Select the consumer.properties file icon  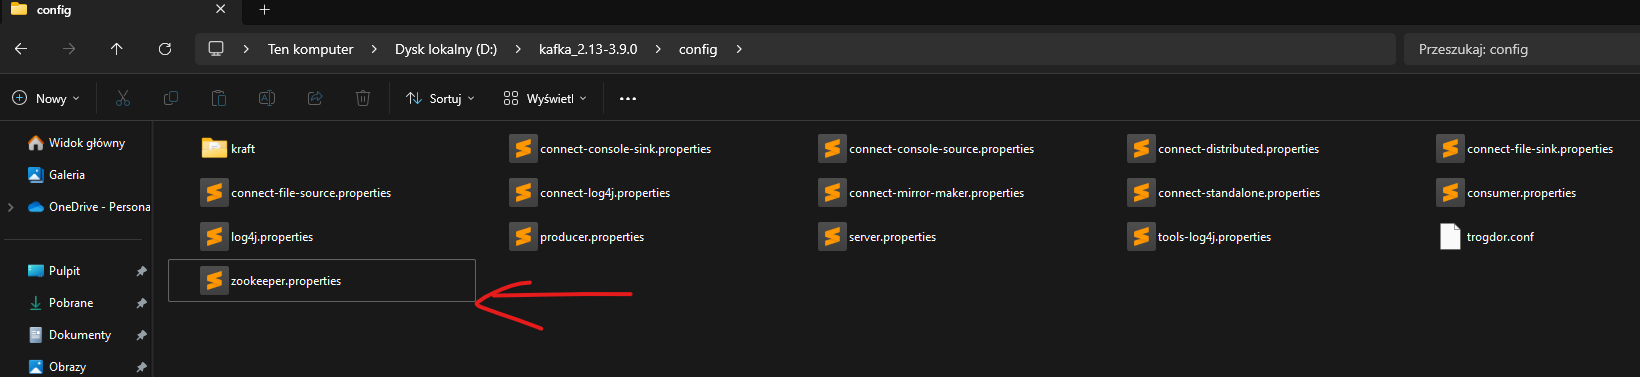coord(1450,193)
